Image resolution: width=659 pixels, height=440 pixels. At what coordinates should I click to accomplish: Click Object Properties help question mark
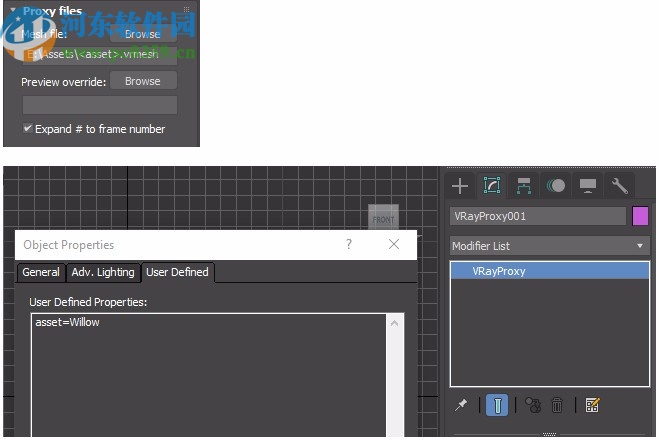348,244
